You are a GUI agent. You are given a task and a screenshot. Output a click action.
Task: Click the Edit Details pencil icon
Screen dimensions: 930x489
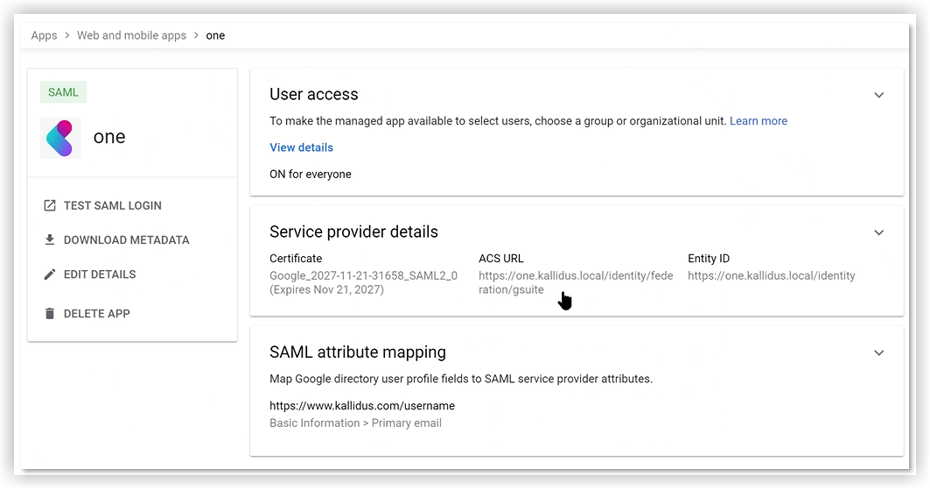click(x=50, y=274)
